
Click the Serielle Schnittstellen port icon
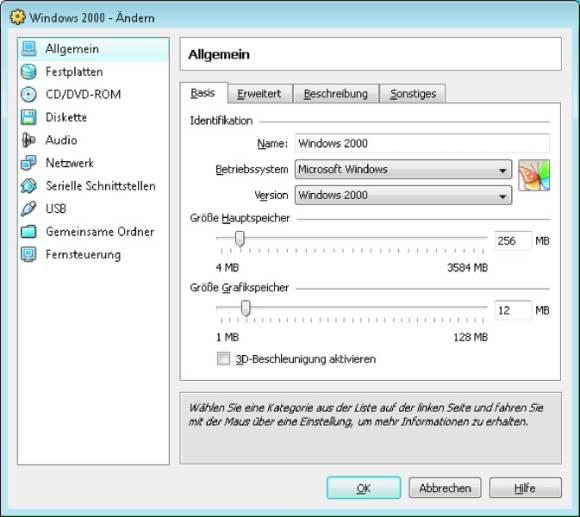click(x=28, y=186)
